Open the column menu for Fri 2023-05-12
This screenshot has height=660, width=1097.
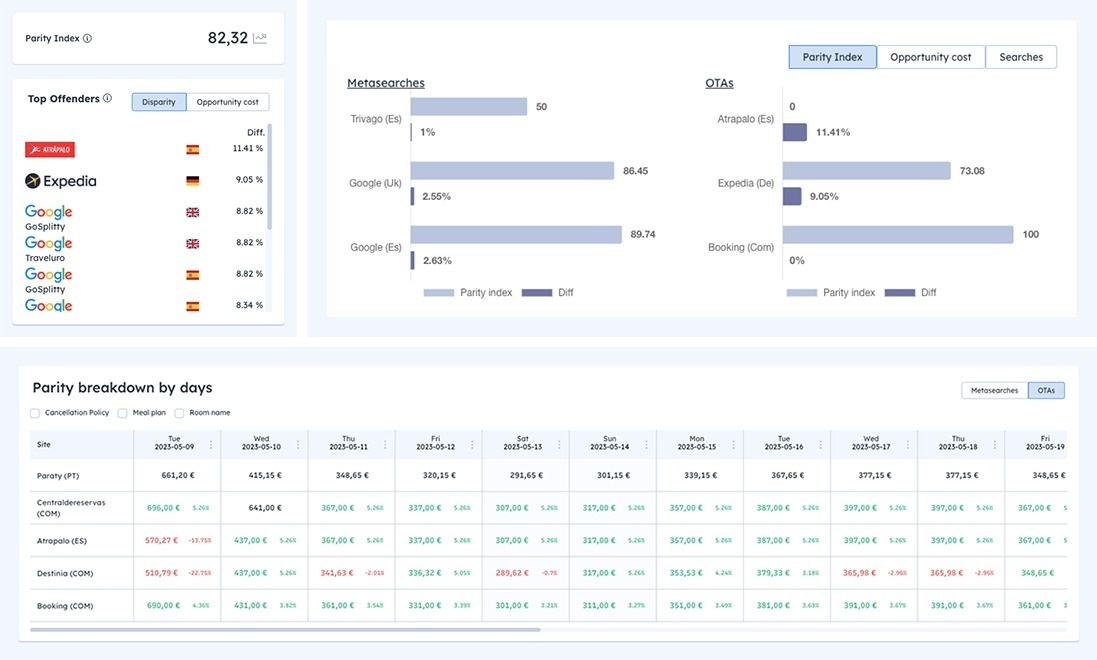(x=472, y=444)
